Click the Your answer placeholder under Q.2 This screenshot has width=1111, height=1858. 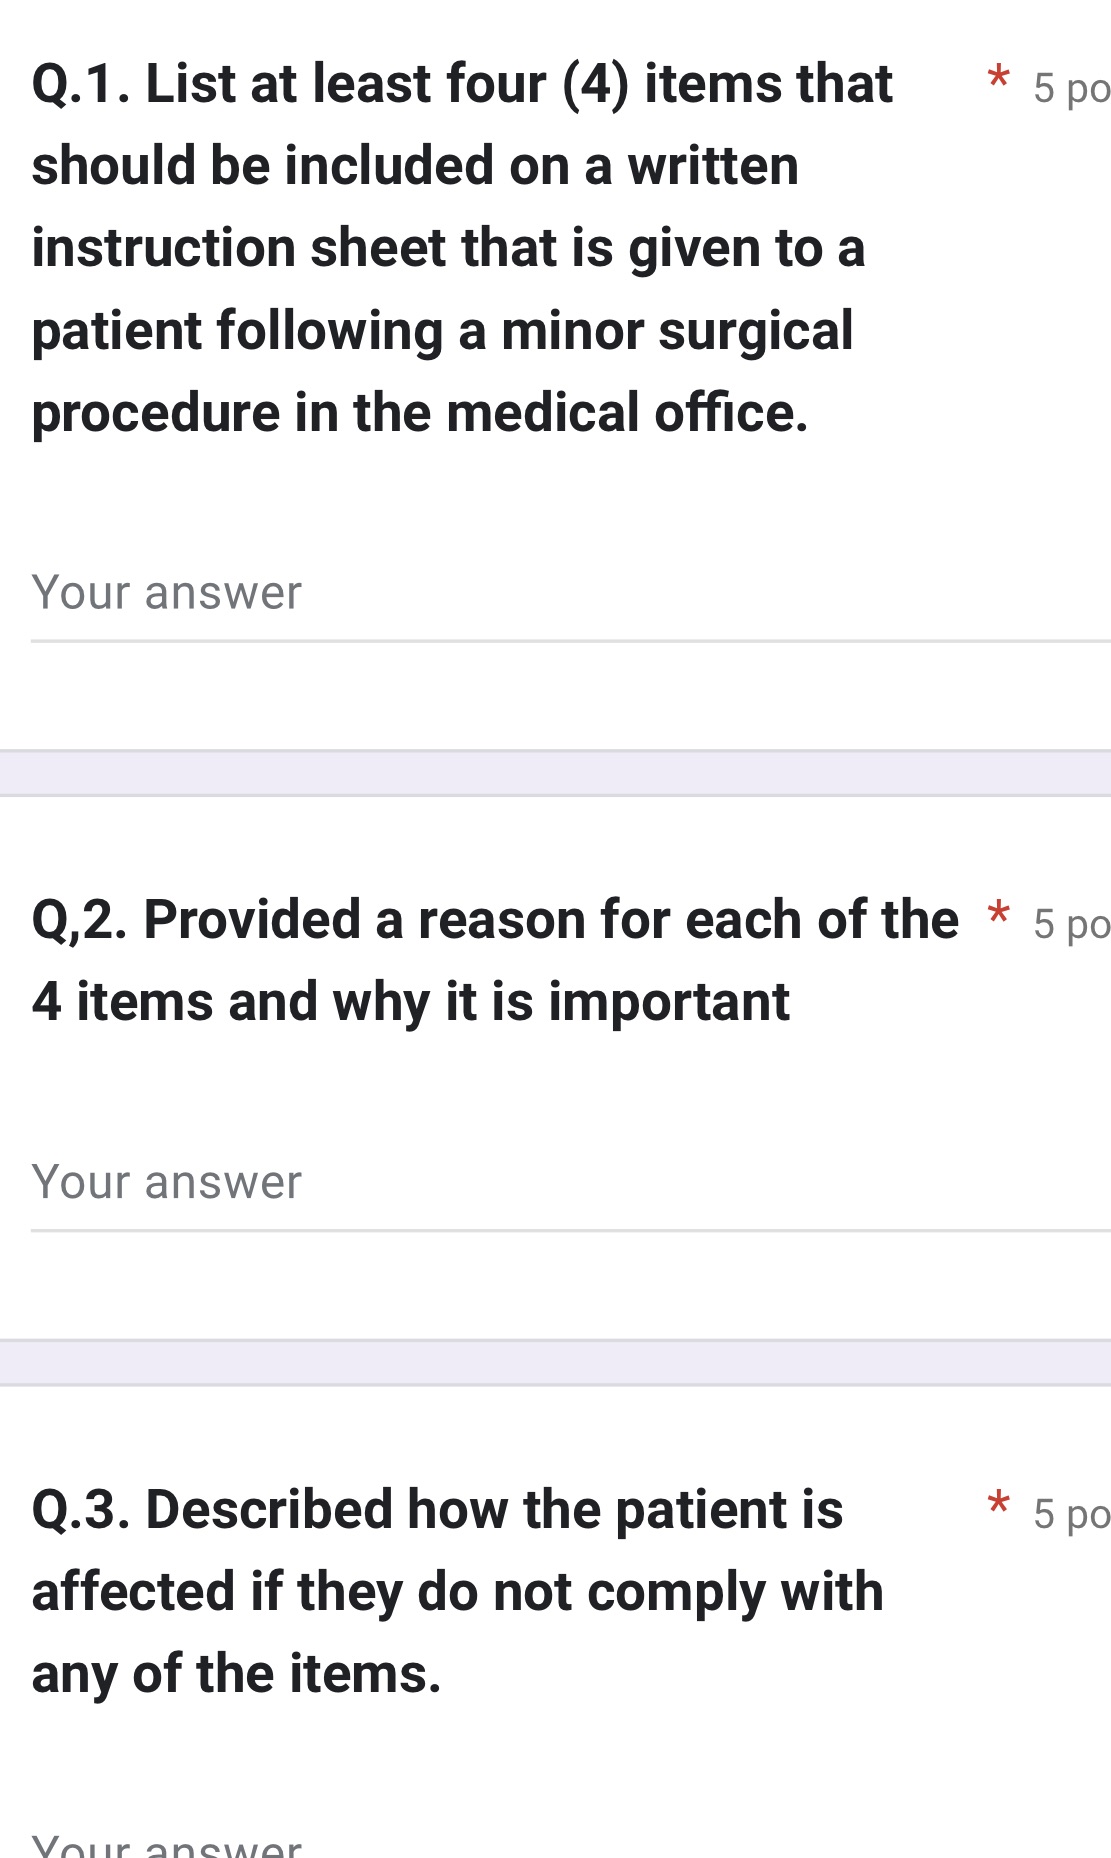tap(165, 1182)
